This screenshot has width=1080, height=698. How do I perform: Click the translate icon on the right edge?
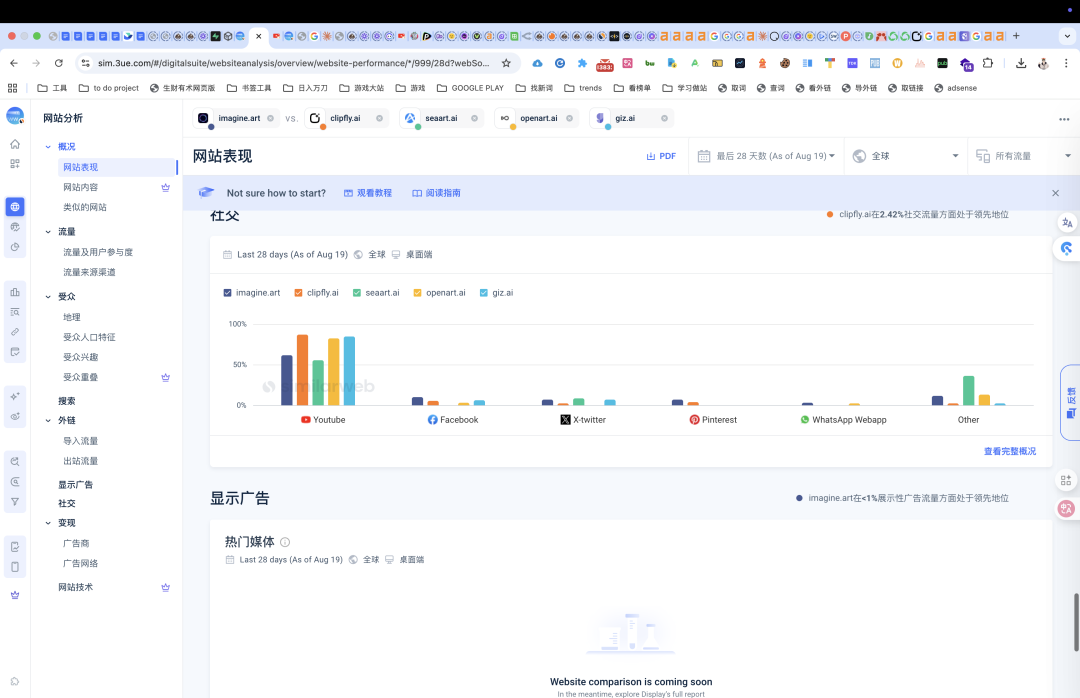(1067, 223)
